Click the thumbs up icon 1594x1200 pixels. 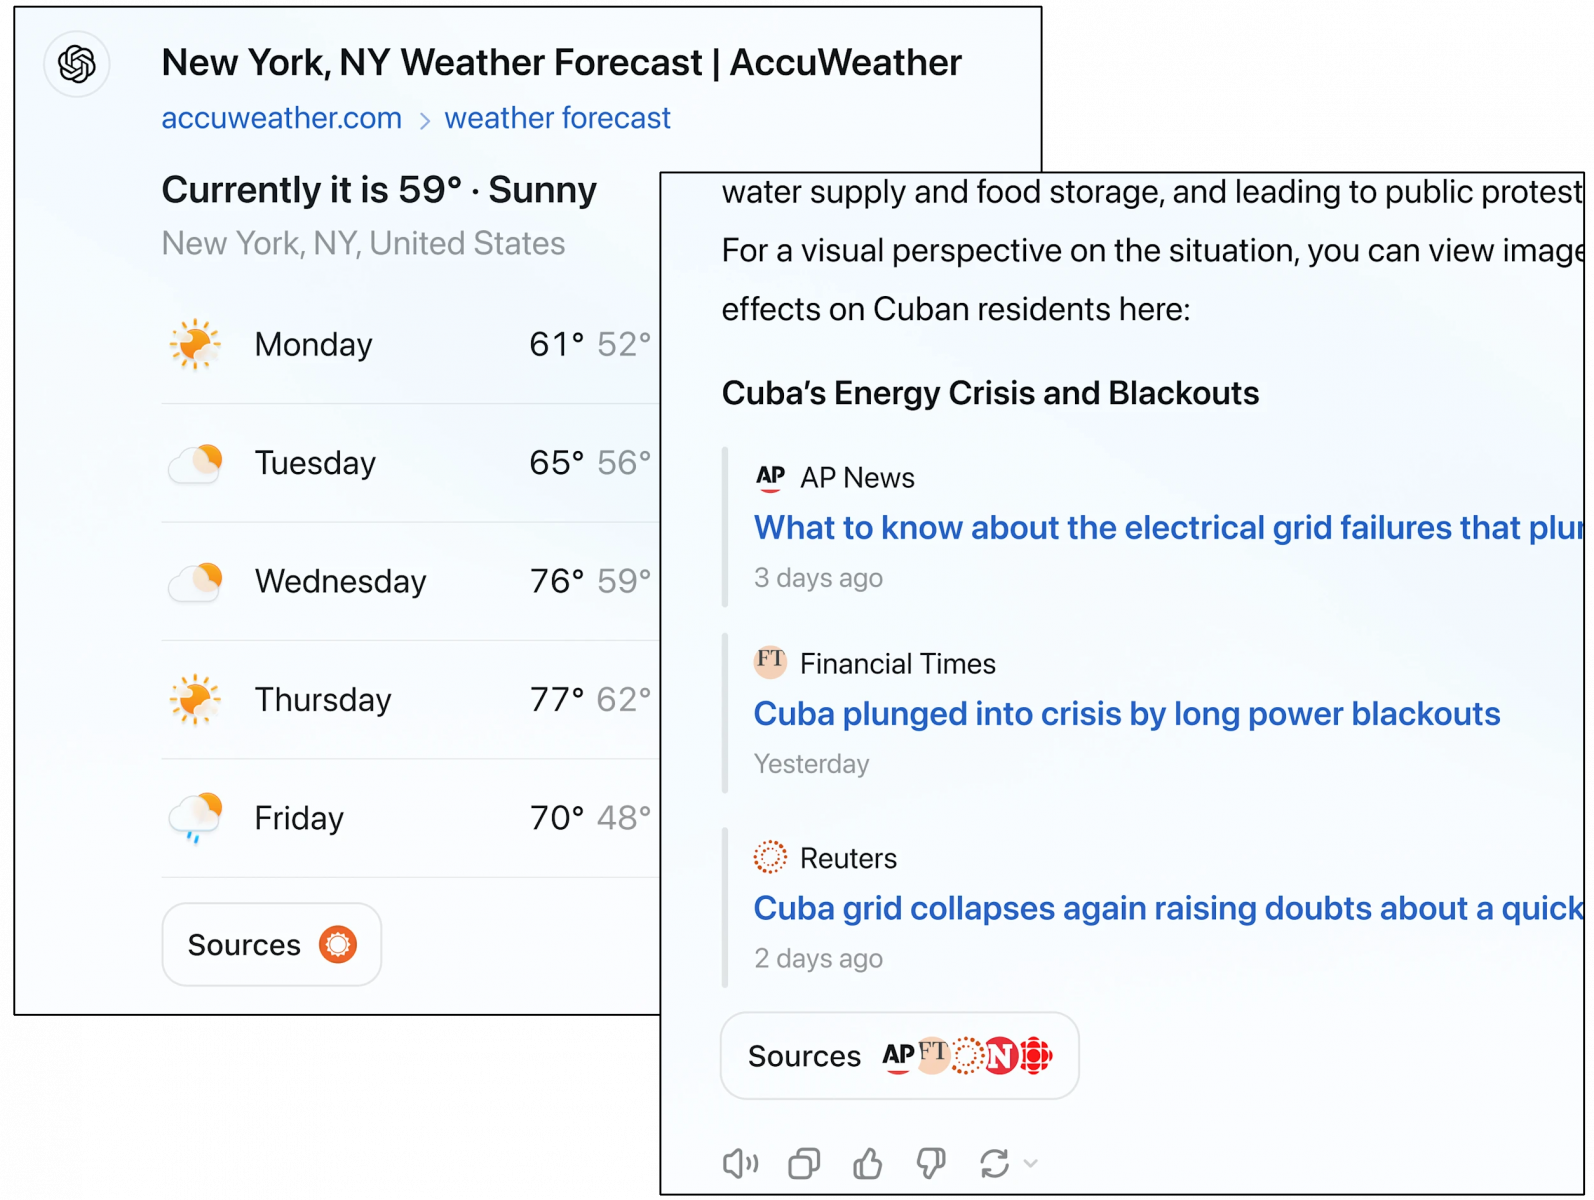[867, 1163]
